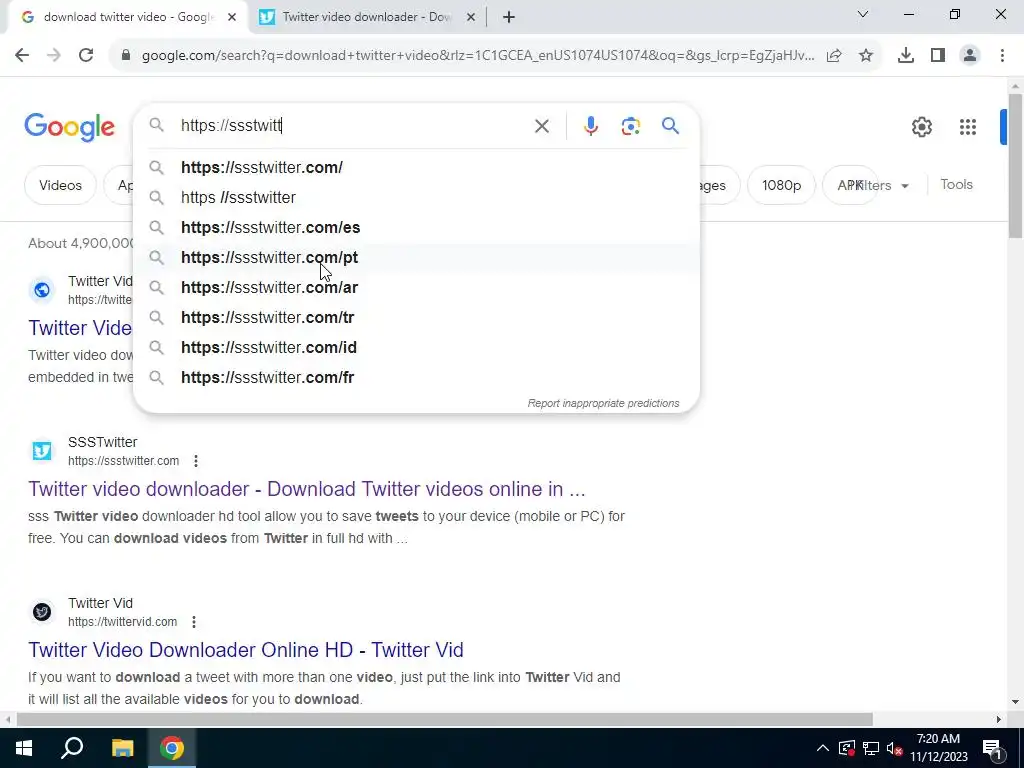1024x768 pixels.
Task: Click the Chrome taskbar icon
Action: 172,748
